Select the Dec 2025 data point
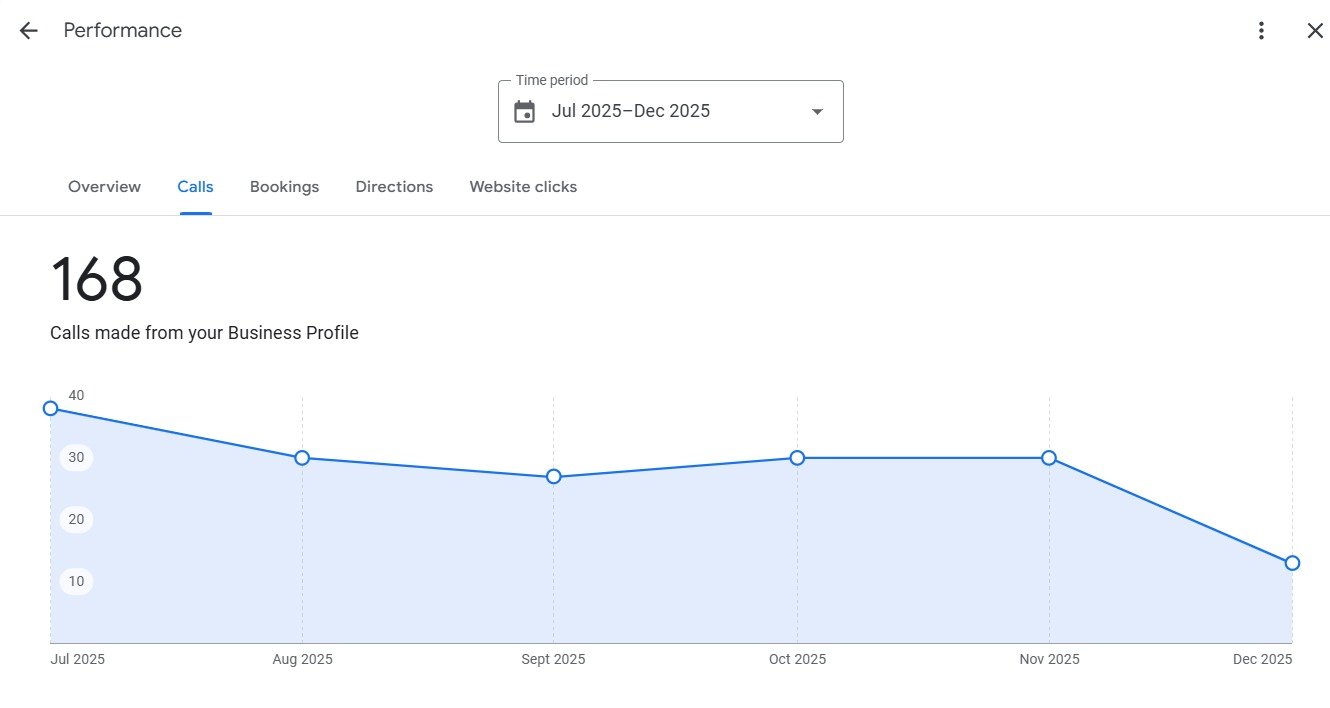This screenshot has width=1330, height=708. tap(1292, 563)
